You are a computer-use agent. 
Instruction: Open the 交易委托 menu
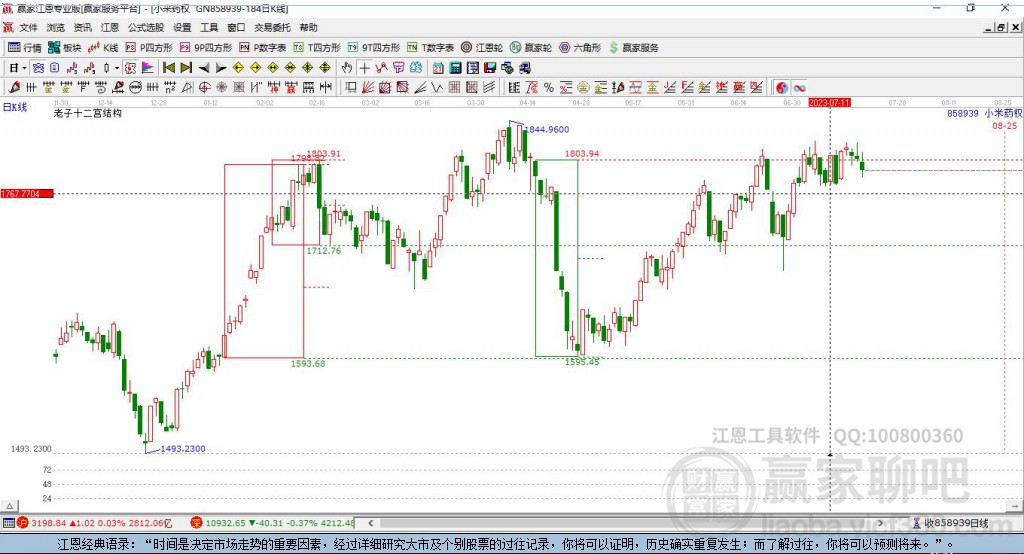click(x=272, y=27)
